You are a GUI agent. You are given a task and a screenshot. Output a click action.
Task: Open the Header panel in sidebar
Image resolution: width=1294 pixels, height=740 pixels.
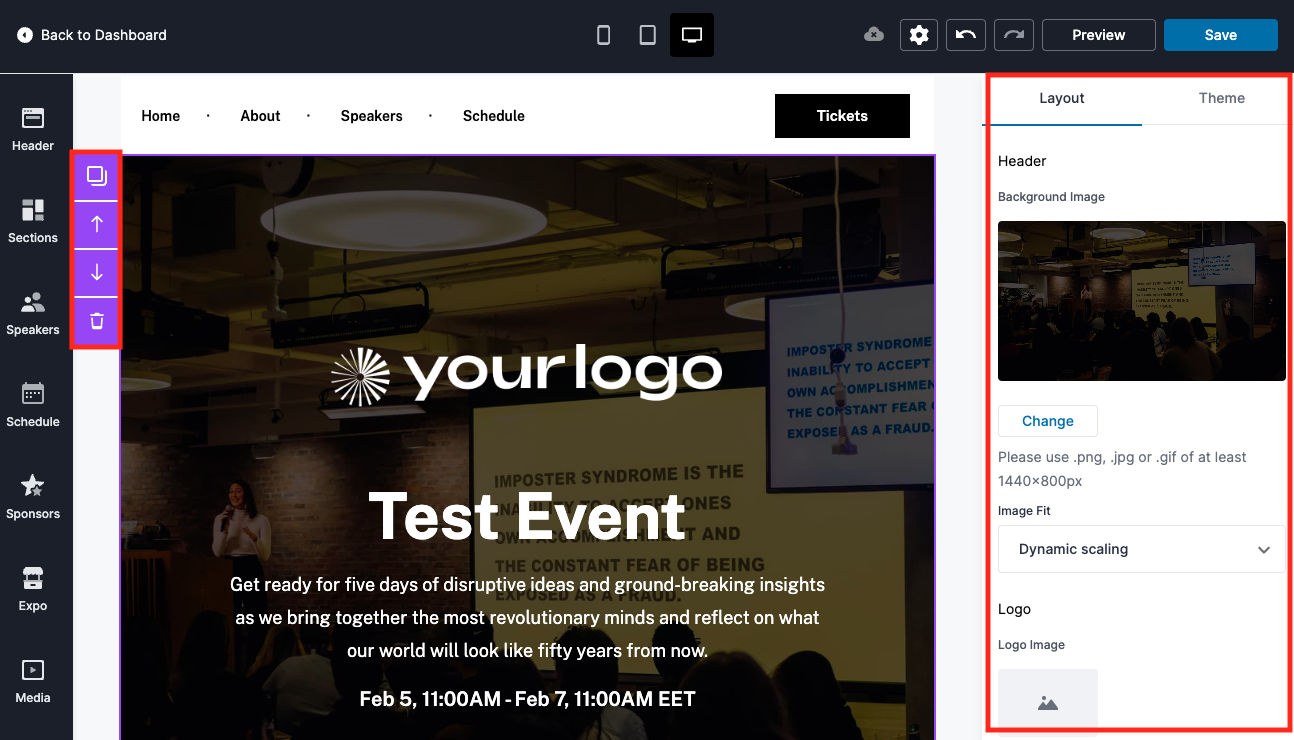point(33,129)
